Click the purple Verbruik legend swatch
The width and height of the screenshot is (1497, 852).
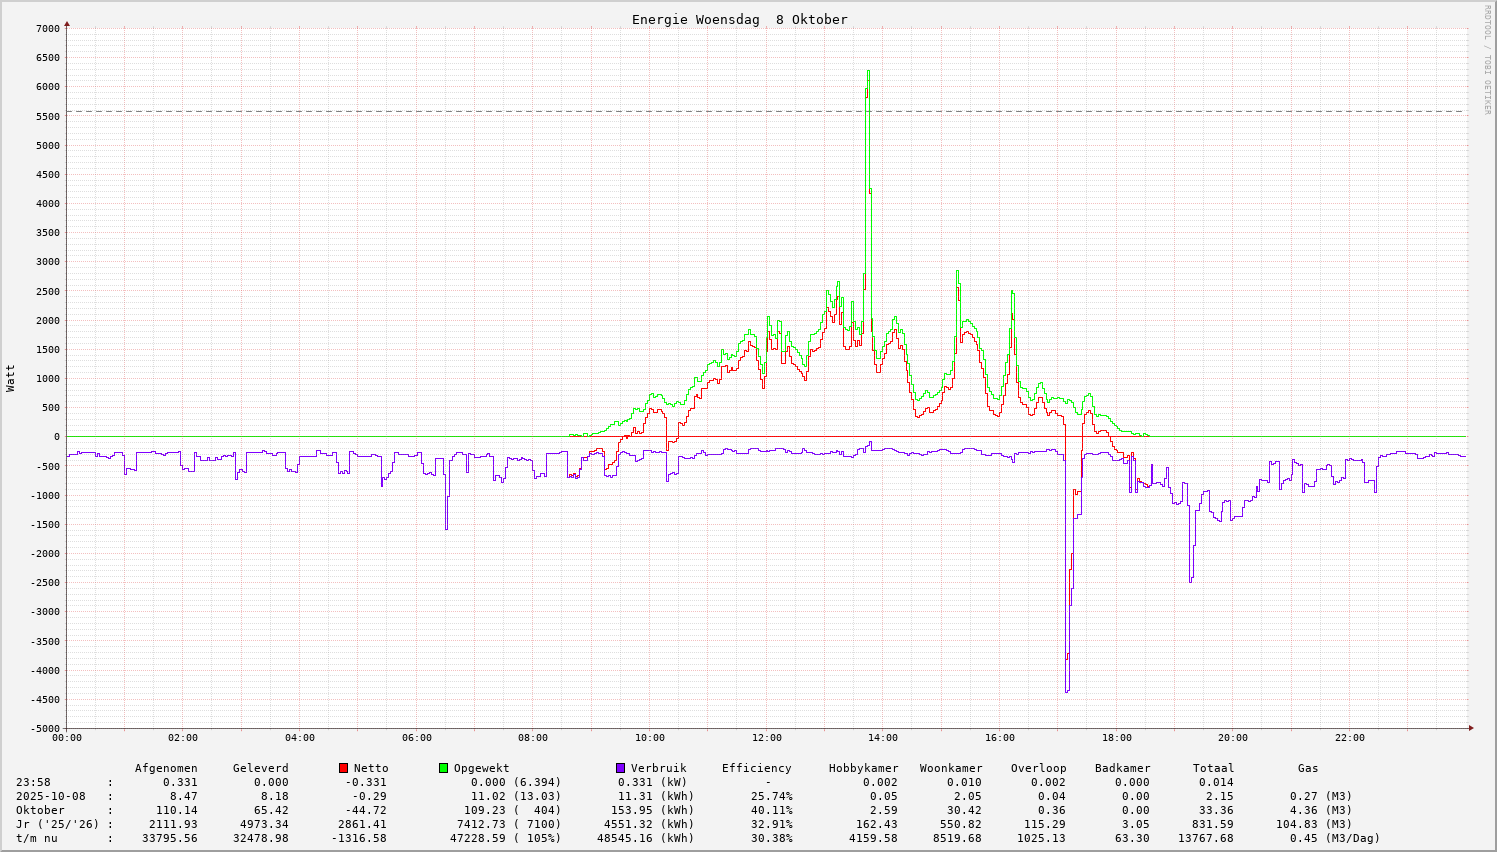tap(620, 768)
